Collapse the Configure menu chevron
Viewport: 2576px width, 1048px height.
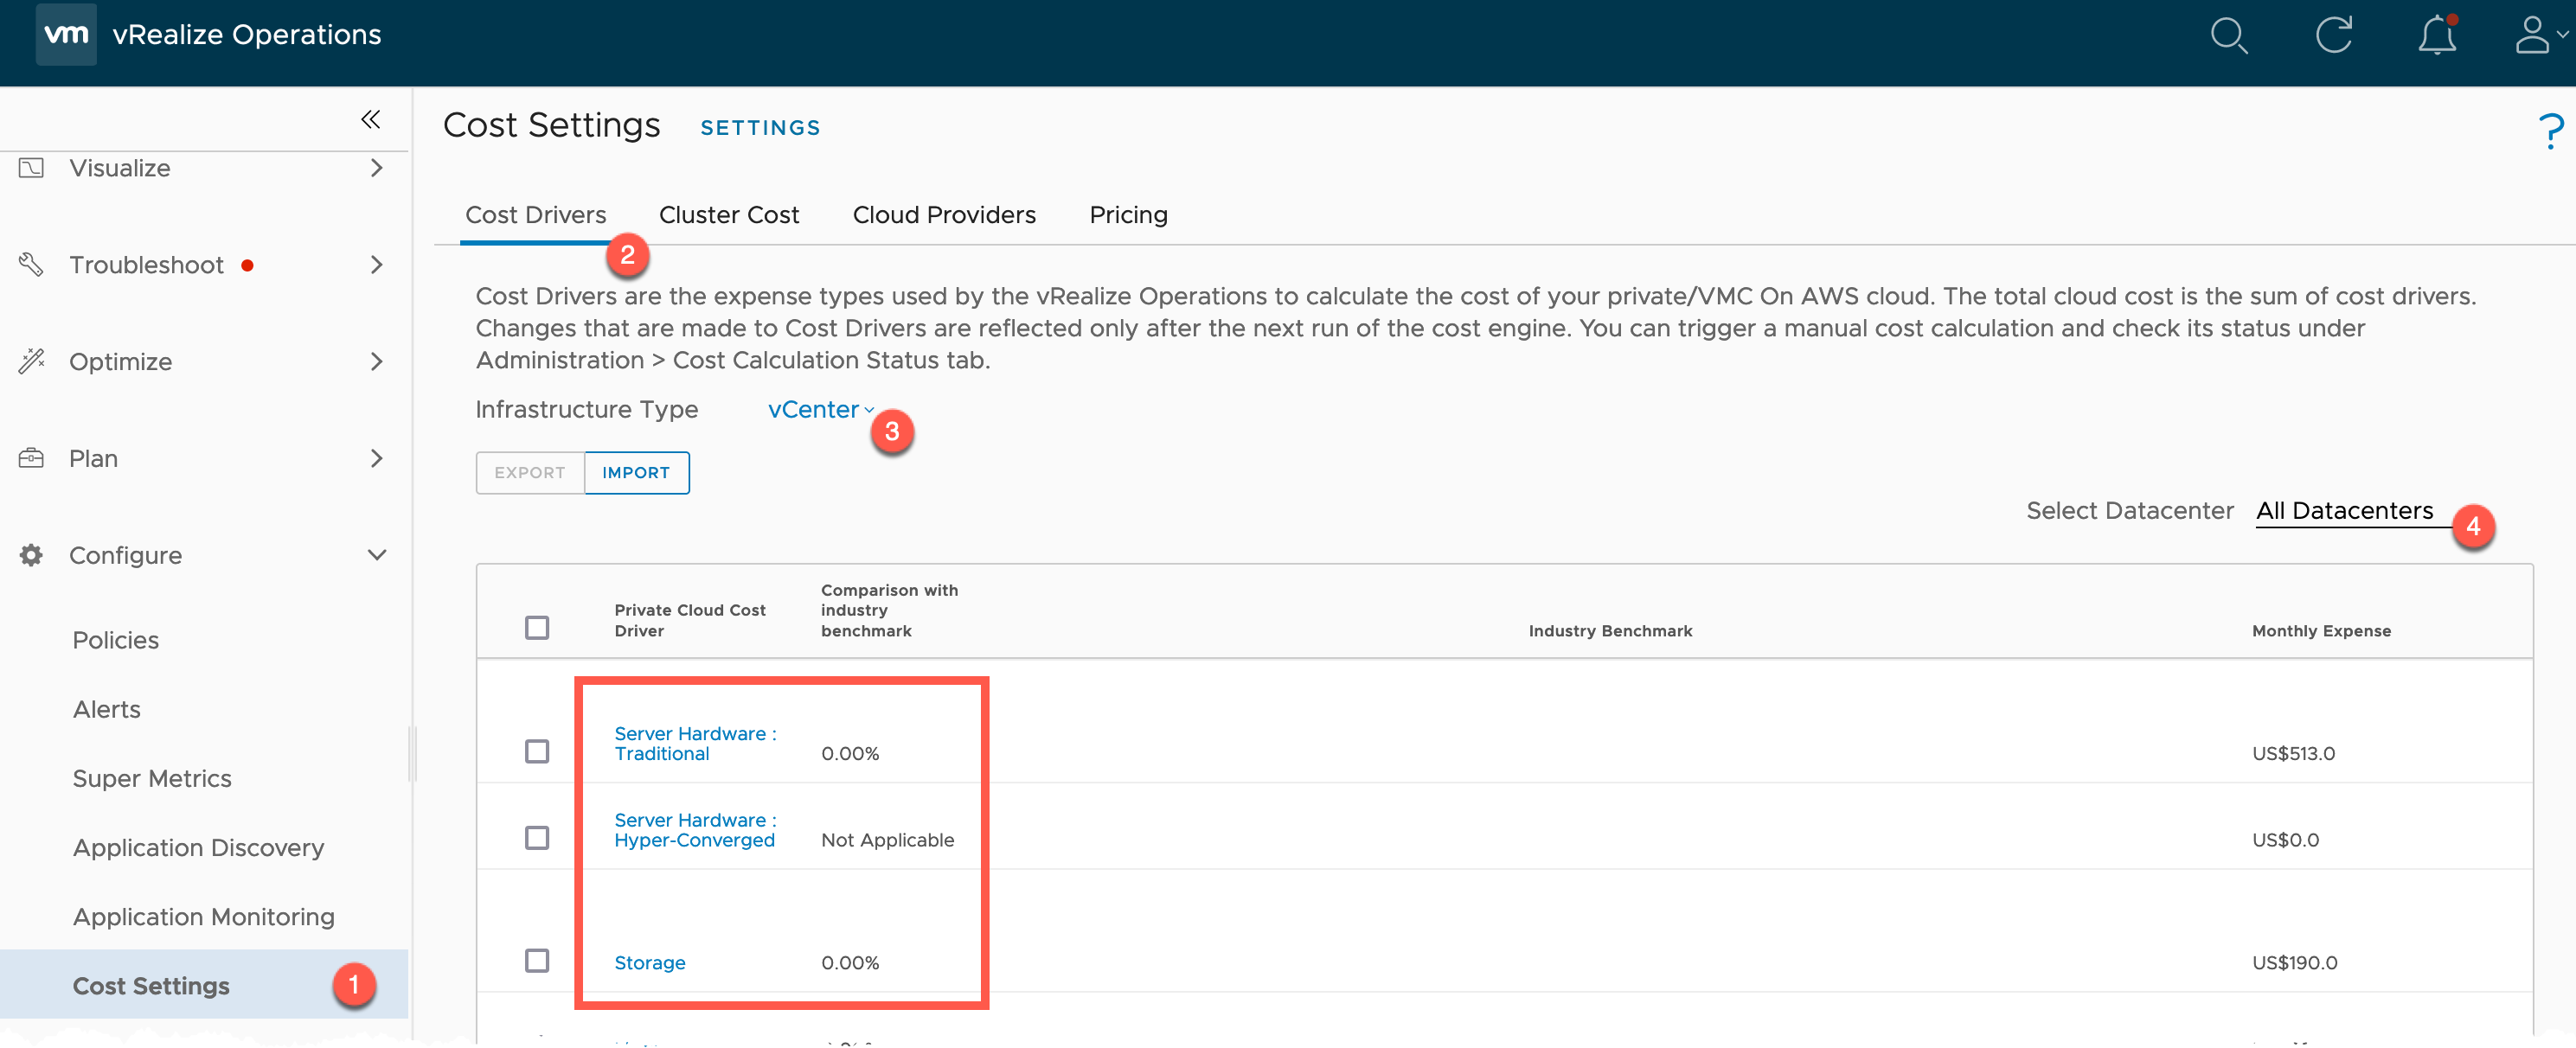377,555
